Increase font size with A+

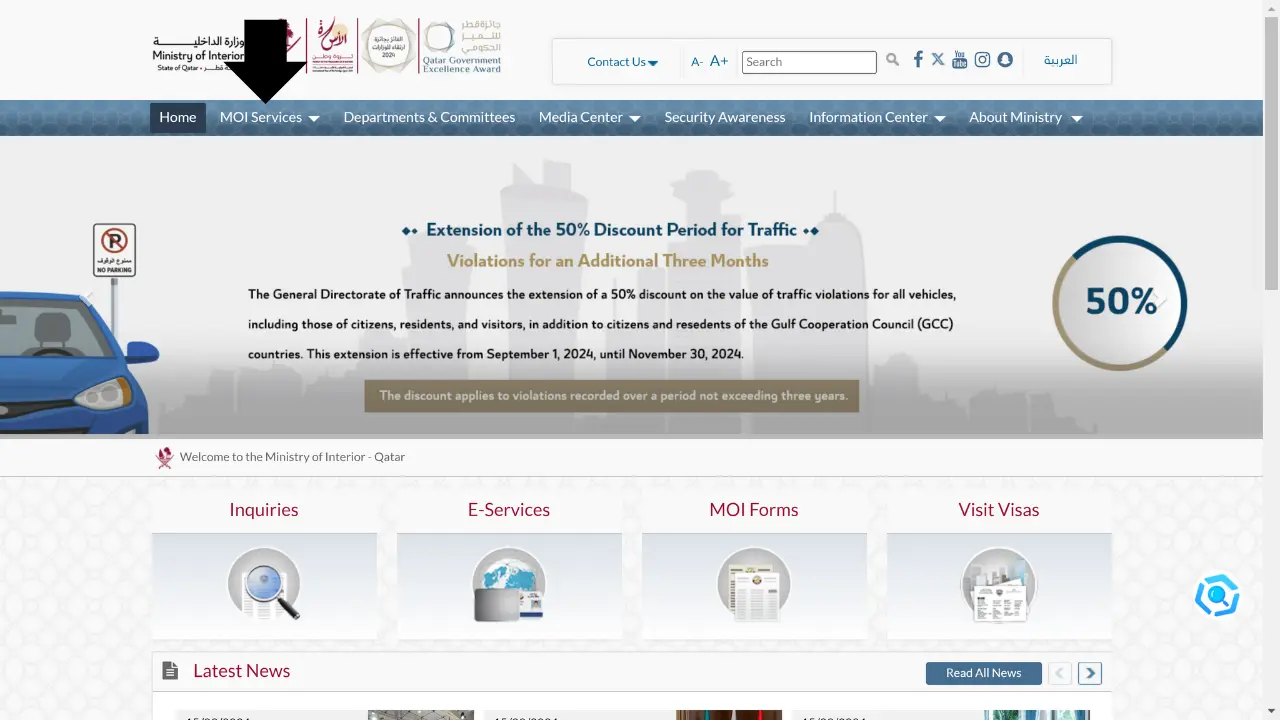[x=719, y=62]
